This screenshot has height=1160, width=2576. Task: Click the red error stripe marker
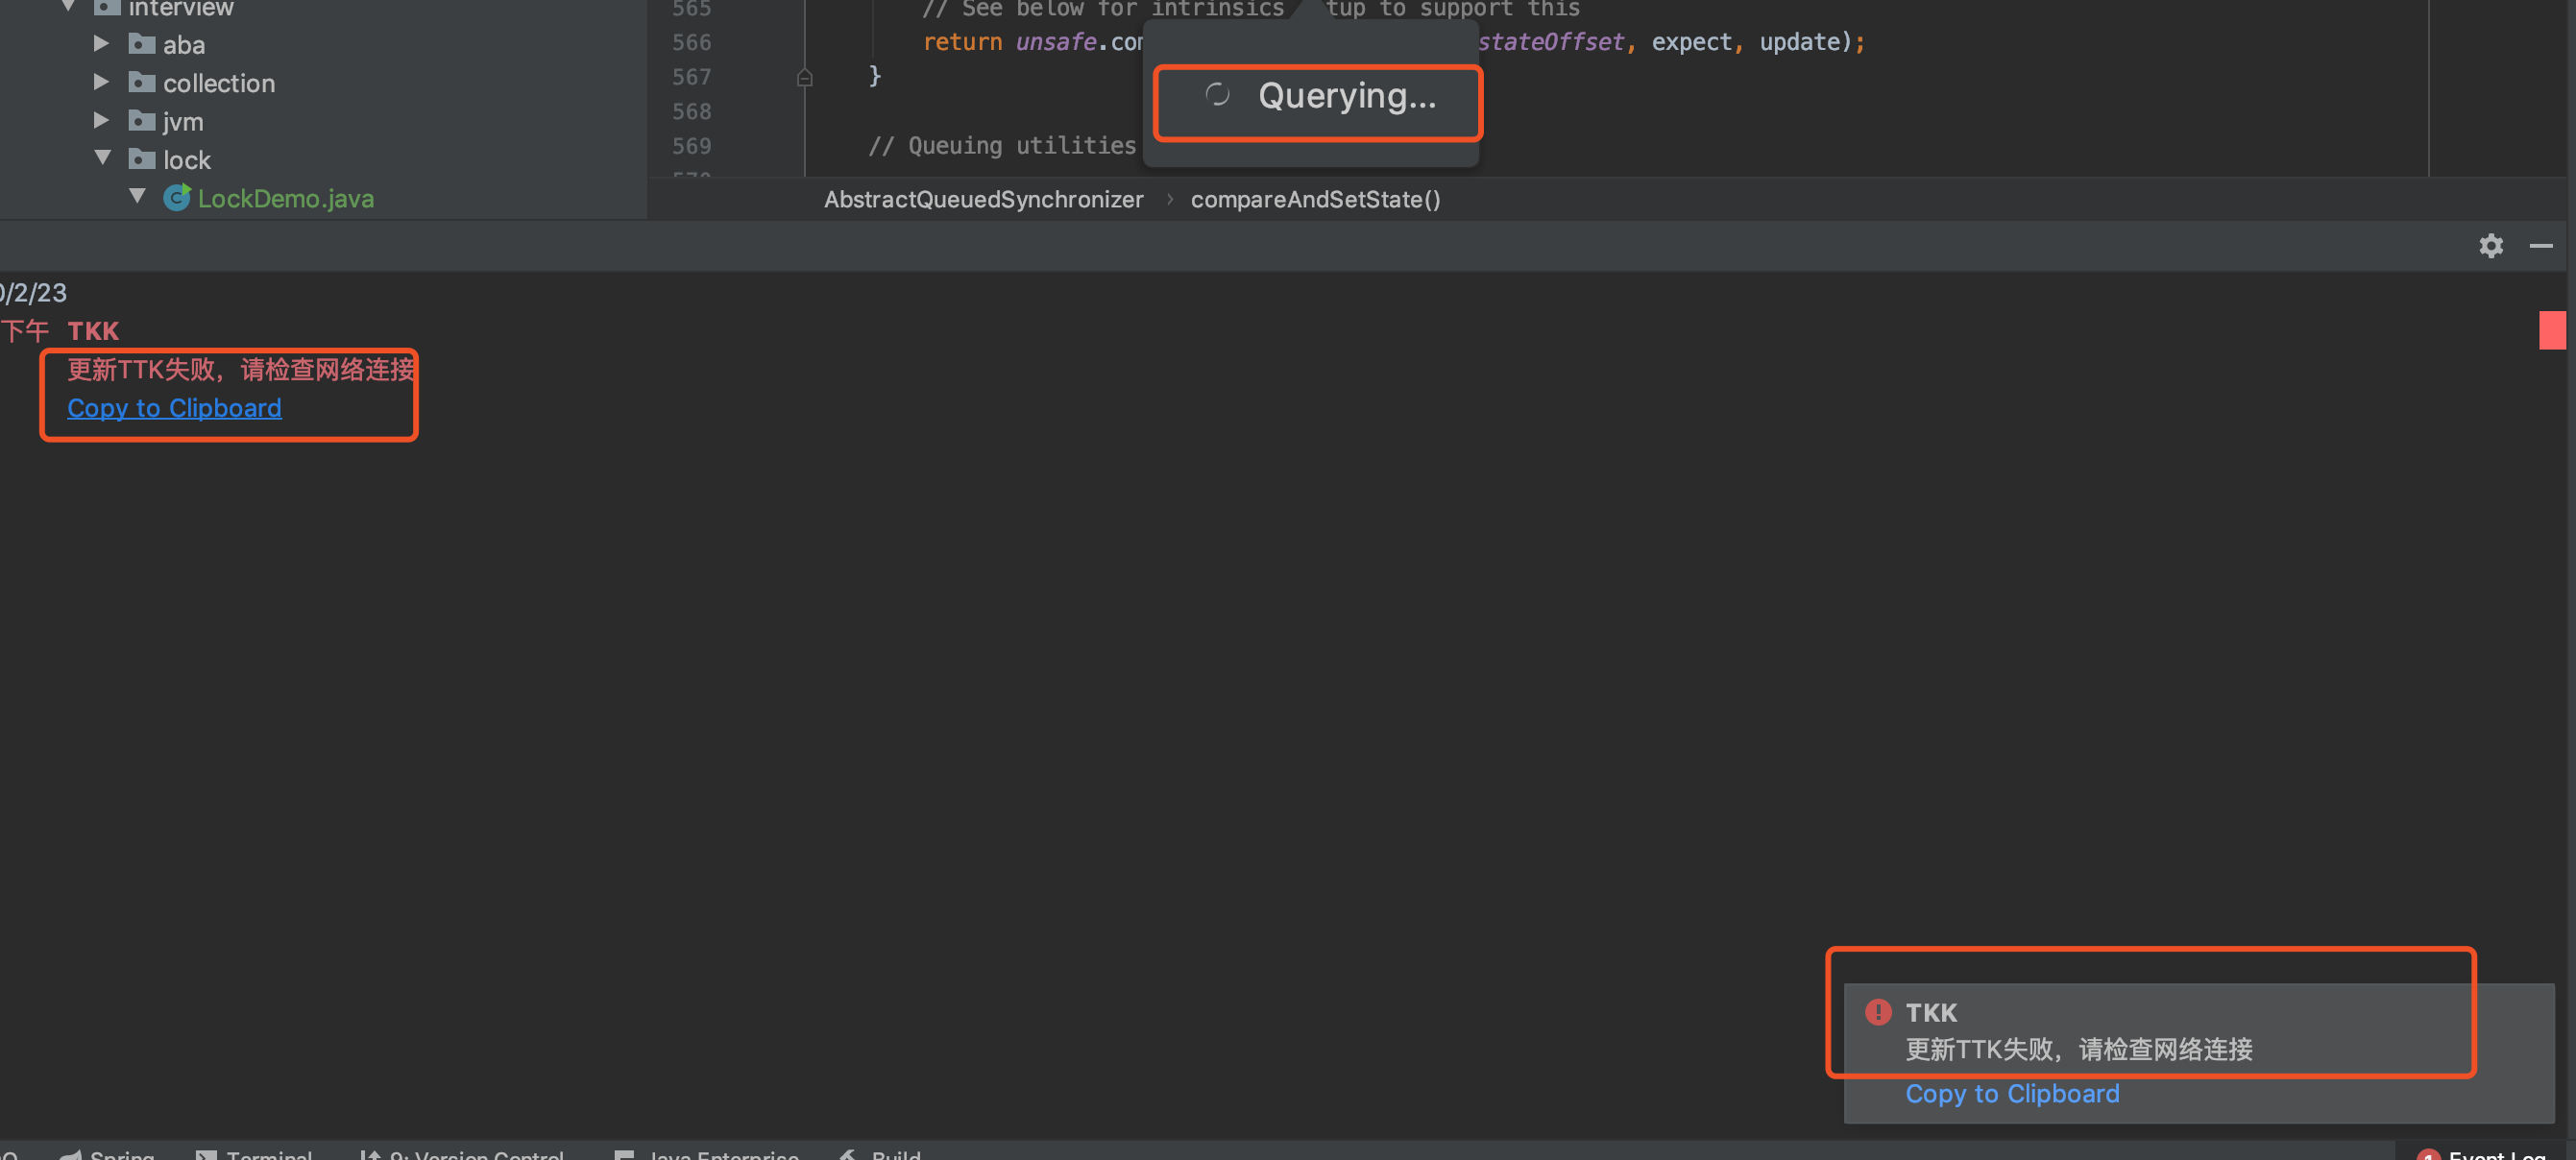coord(2552,331)
